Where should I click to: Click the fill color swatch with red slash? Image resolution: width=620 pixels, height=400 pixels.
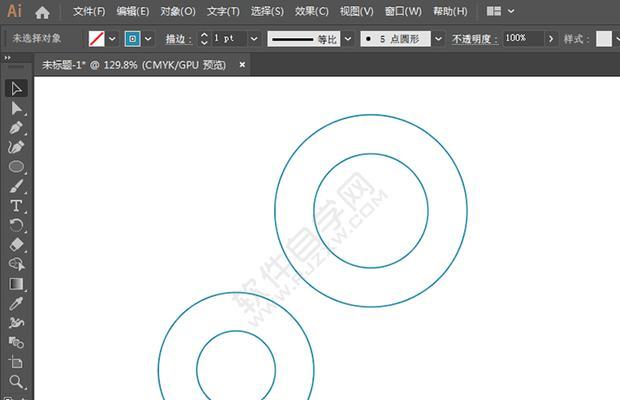pos(96,39)
